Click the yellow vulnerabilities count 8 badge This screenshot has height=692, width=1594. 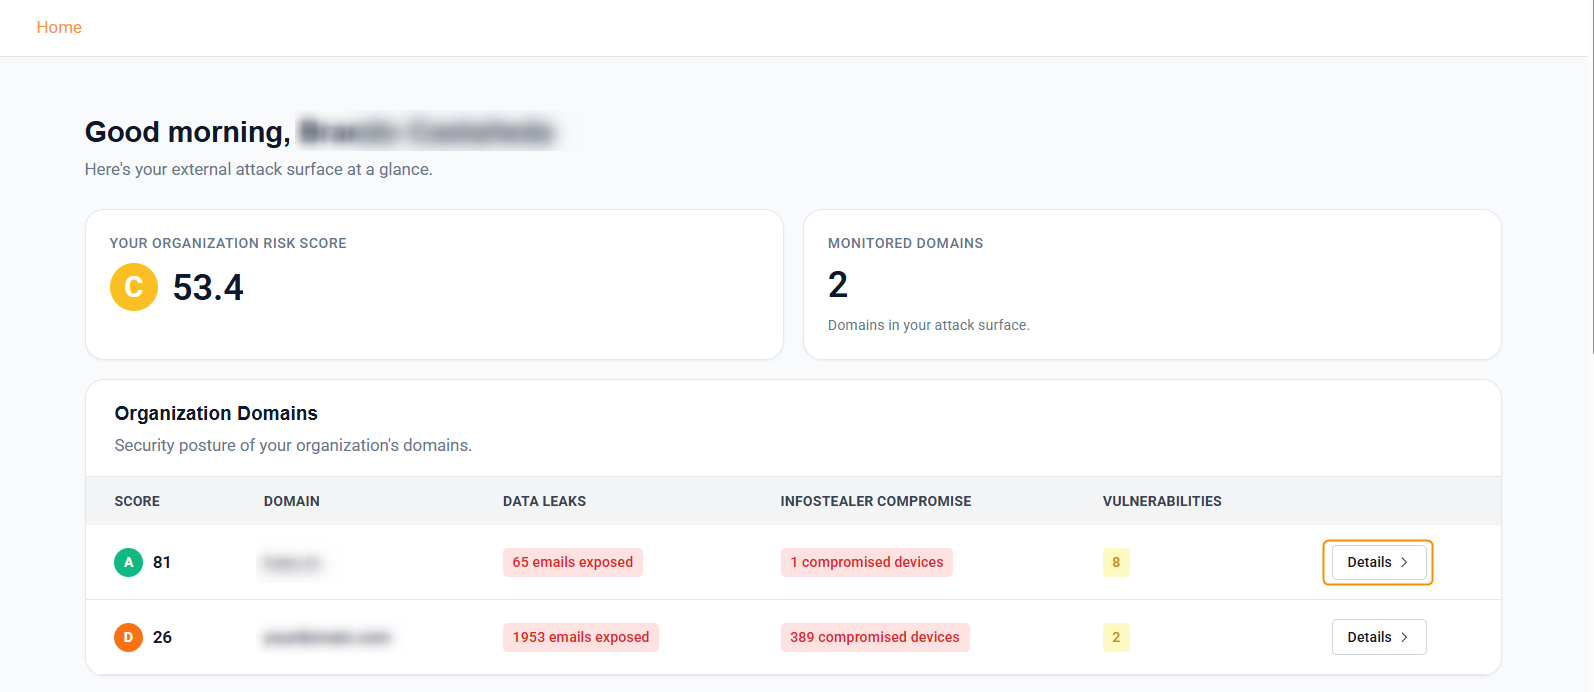click(1116, 562)
